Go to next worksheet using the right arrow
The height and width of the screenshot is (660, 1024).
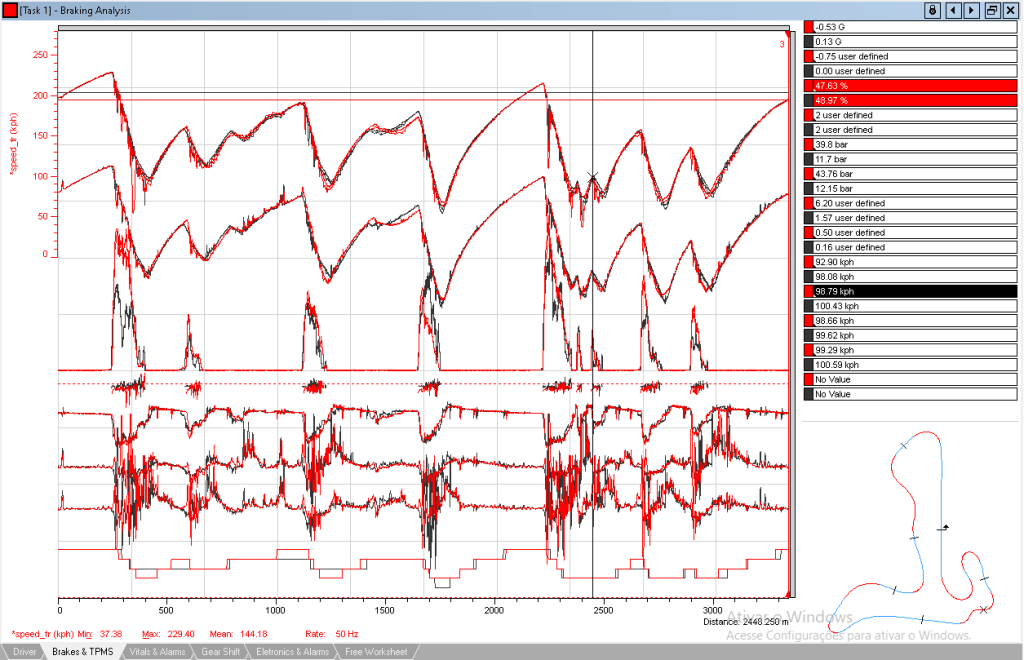tap(970, 10)
